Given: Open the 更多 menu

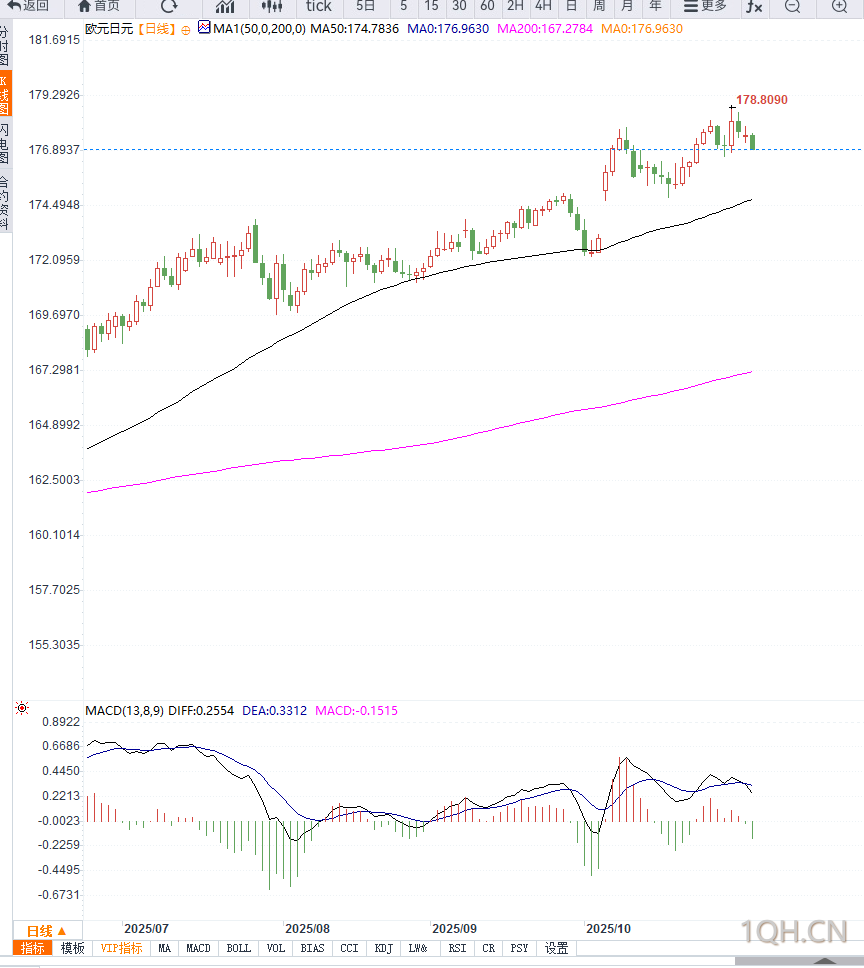Looking at the screenshot, I should click(706, 6).
